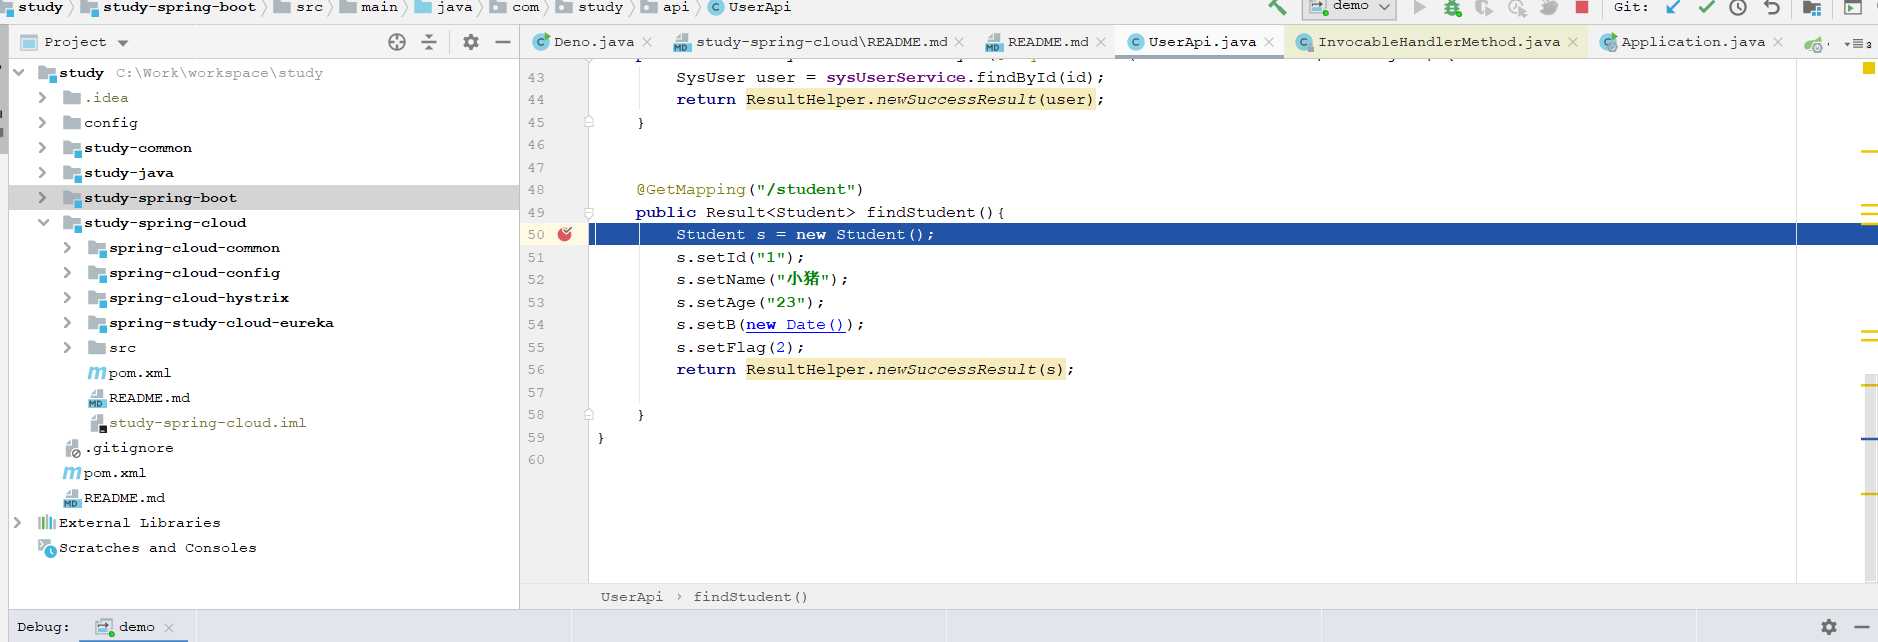Viewport: 1878px width, 642px height.
Task: Open the demo run configuration dropdown
Action: coord(1350,7)
